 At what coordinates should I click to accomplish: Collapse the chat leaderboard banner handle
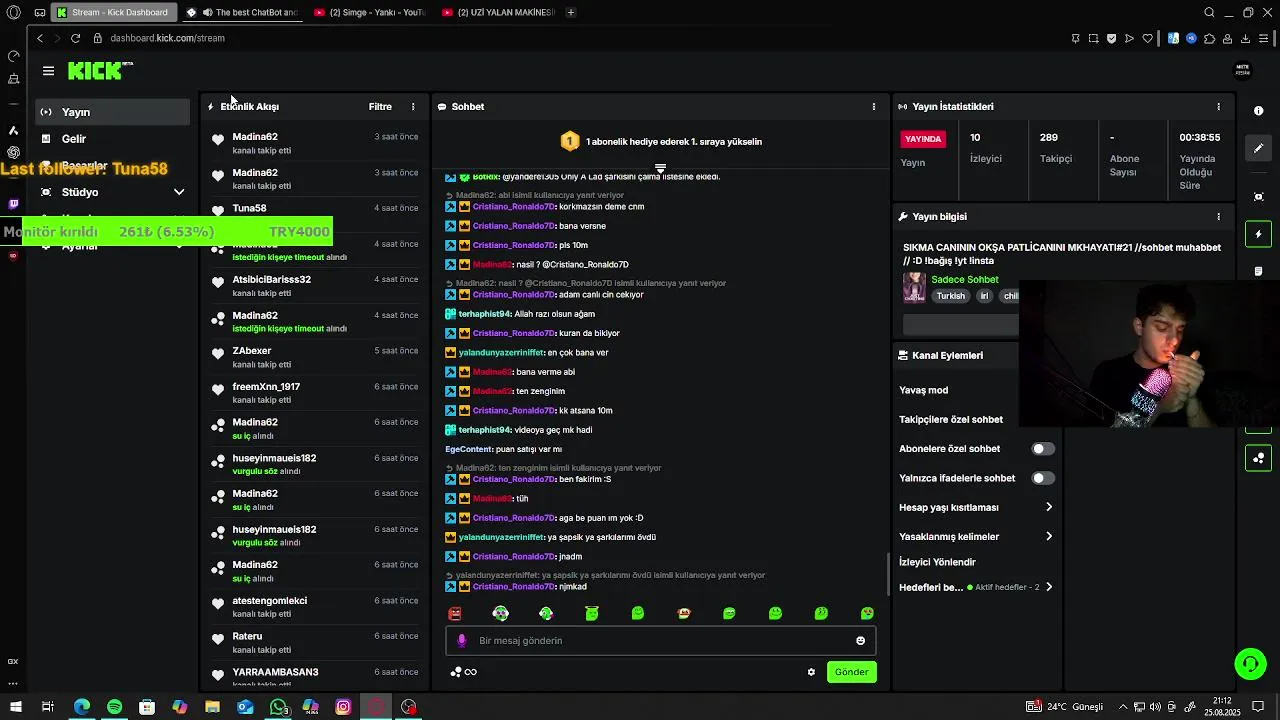pyautogui.click(x=660, y=168)
